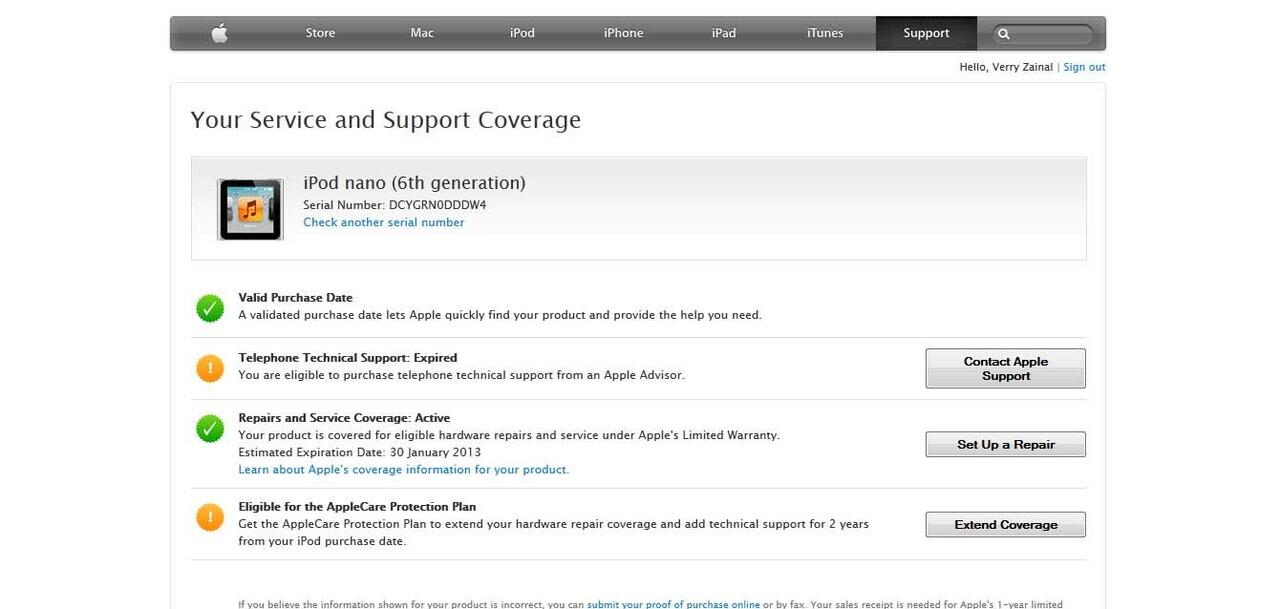The width and height of the screenshot is (1280, 609).
Task: Switch to the iPhone tab
Action: [623, 33]
